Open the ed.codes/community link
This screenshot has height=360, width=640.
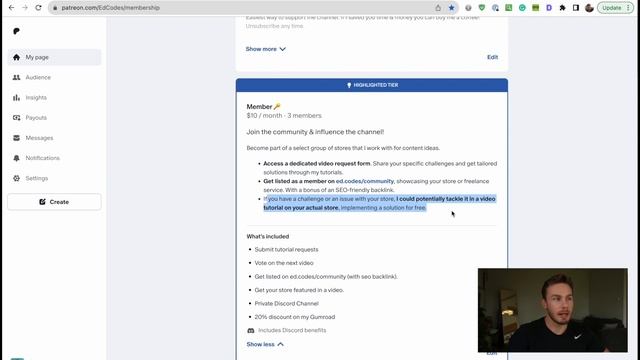(364, 181)
